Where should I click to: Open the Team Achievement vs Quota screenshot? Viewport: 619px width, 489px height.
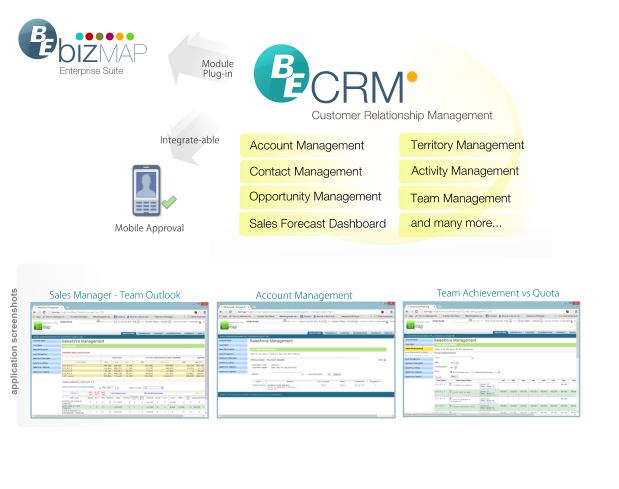point(491,359)
